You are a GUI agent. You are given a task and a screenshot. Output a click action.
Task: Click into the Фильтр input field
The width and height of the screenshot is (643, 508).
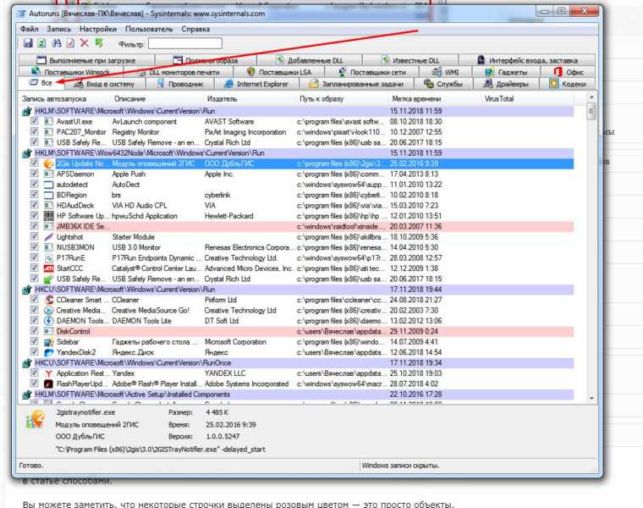[185, 43]
